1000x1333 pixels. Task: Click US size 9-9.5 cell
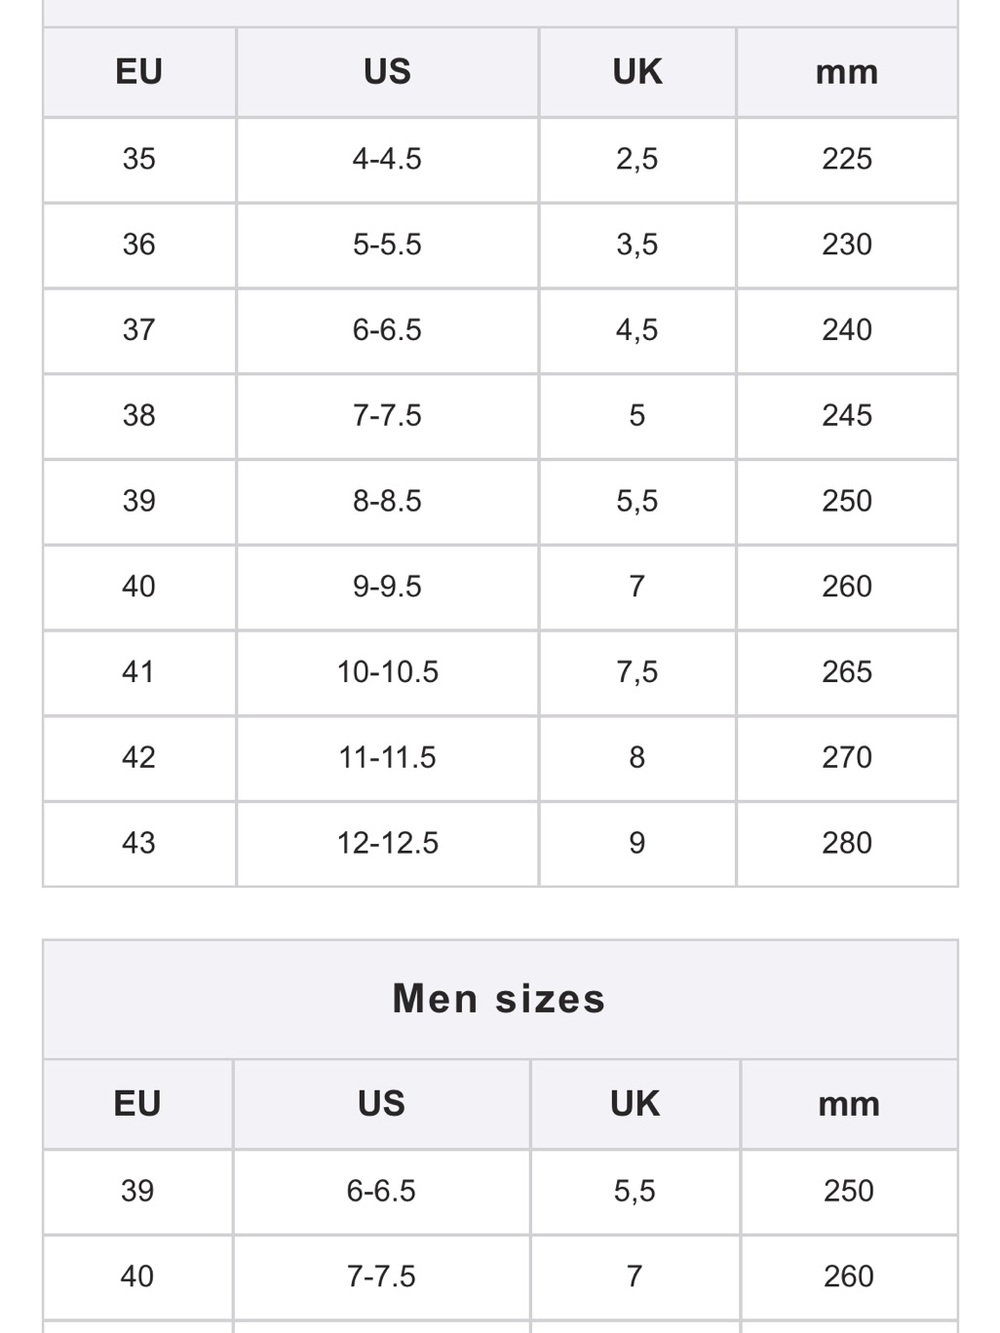[387, 587]
